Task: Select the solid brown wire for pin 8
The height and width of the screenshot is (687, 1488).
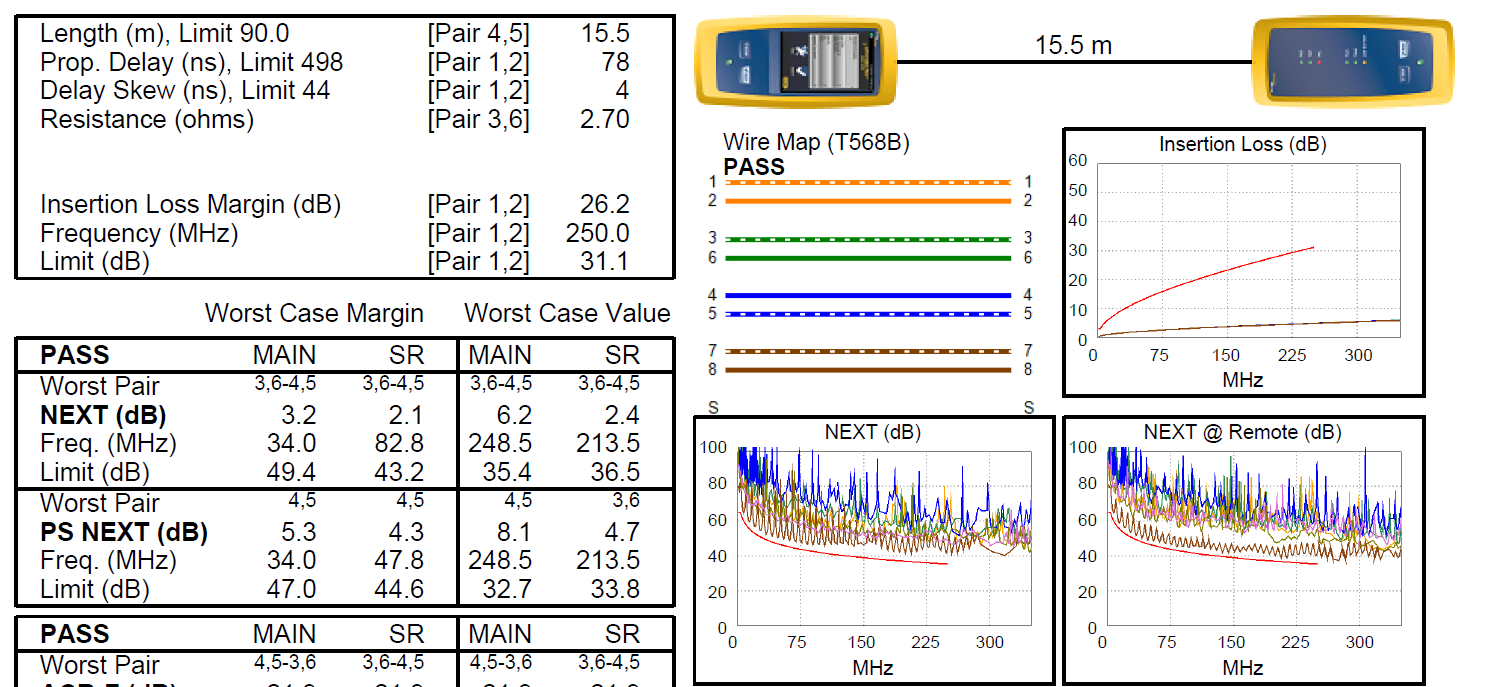Action: tap(867, 370)
